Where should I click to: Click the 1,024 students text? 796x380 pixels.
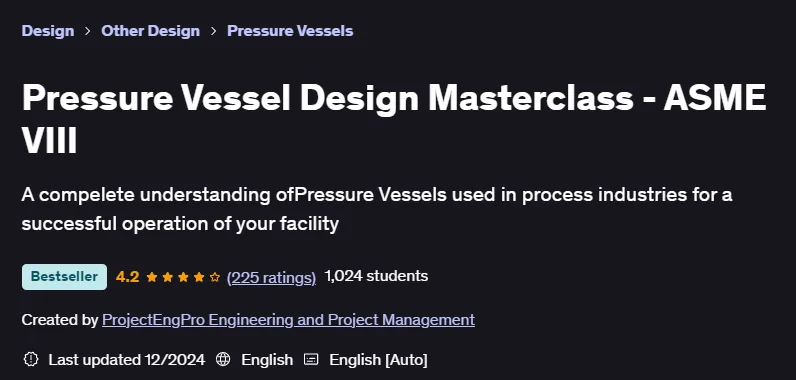376,276
